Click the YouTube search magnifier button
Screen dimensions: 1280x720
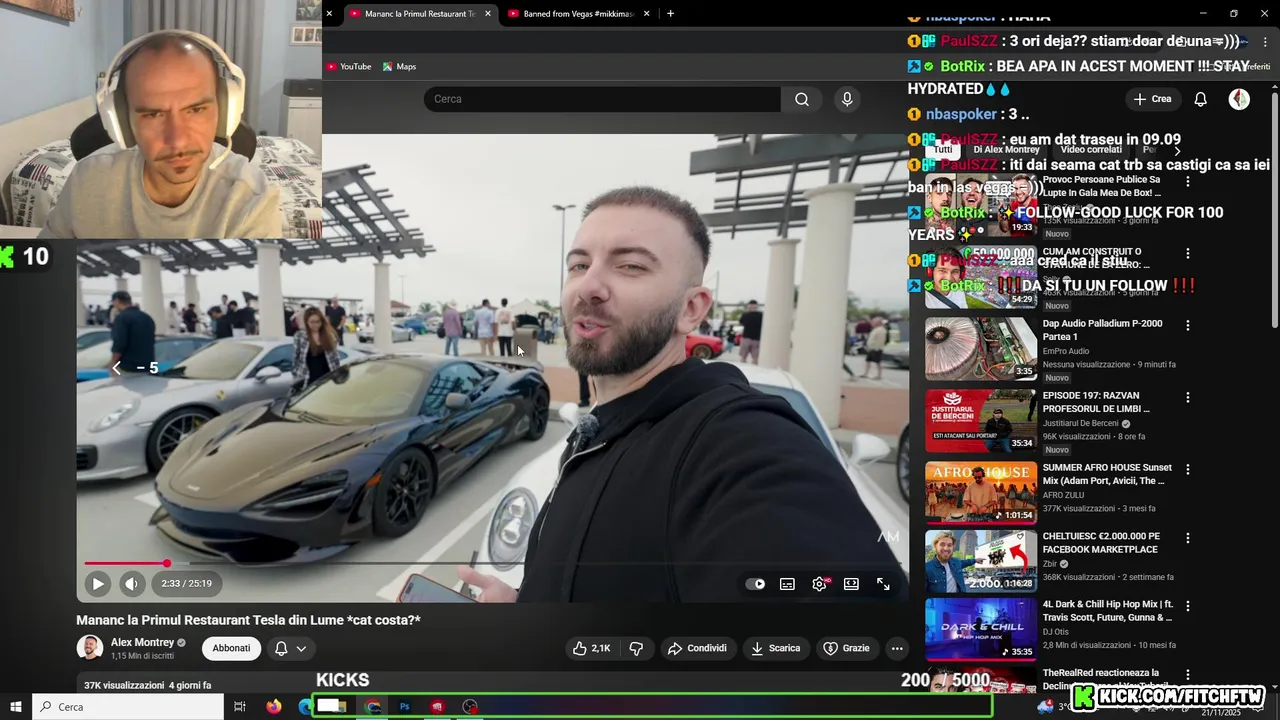[x=801, y=99]
